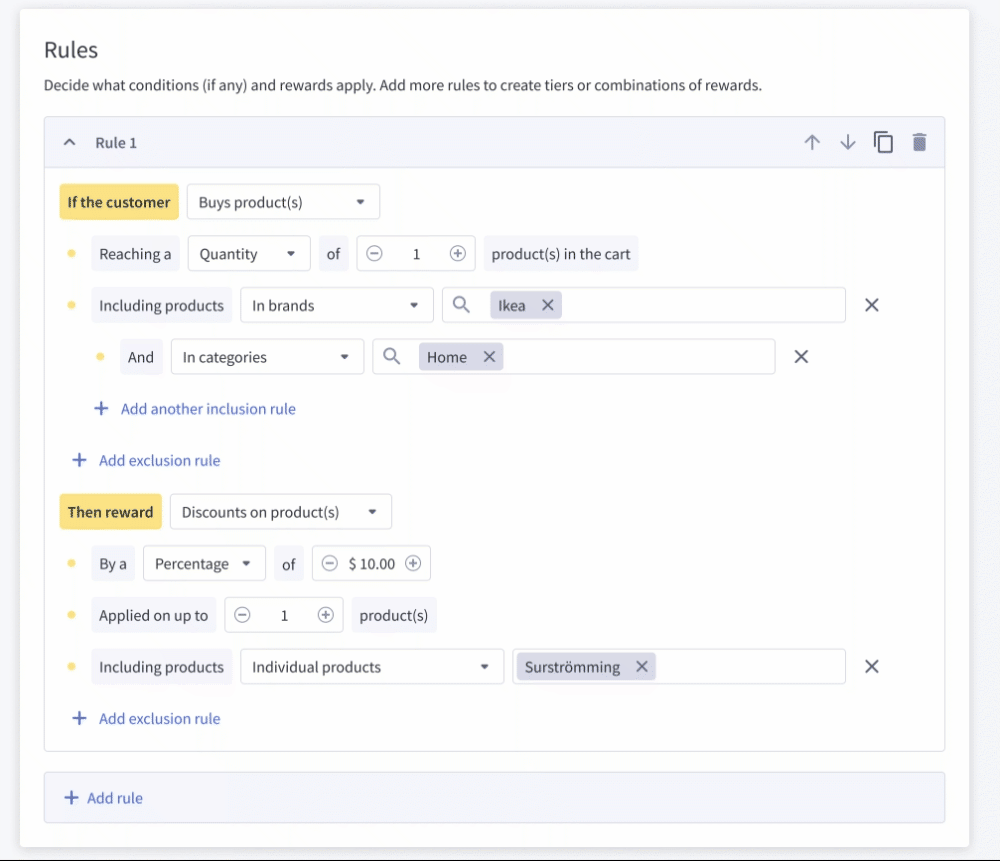This screenshot has height=861, width=1000.
Task: Remove the reward Including products row
Action: pyautogui.click(x=872, y=666)
